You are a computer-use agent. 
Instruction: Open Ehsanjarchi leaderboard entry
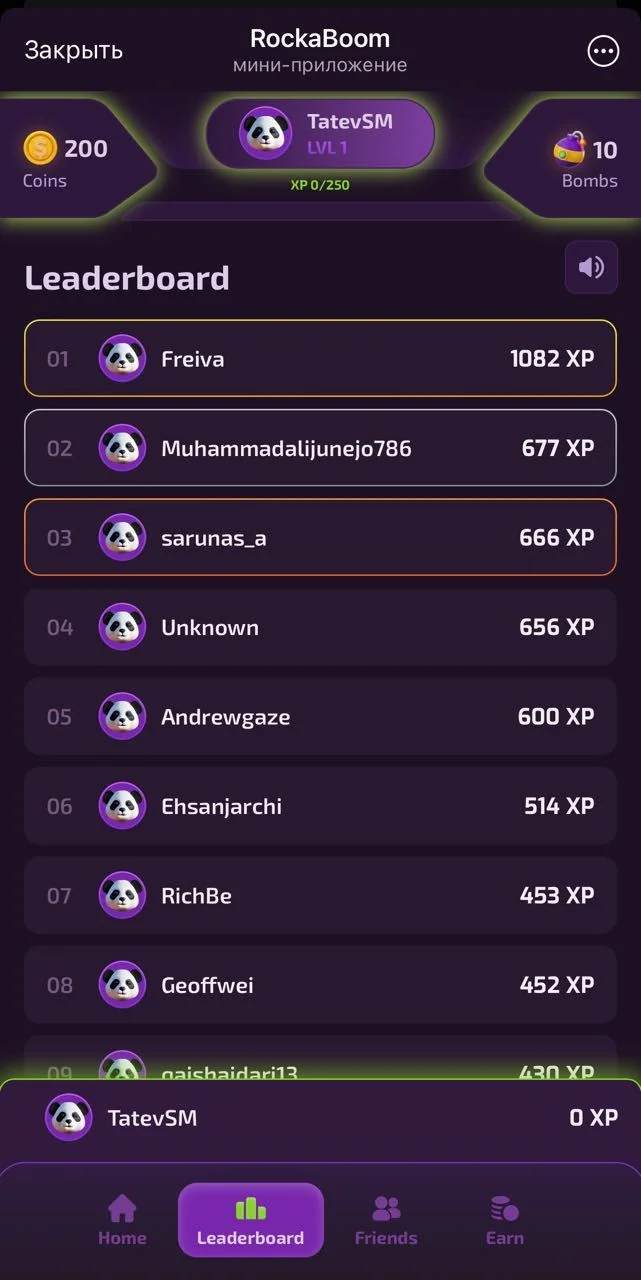[320, 806]
